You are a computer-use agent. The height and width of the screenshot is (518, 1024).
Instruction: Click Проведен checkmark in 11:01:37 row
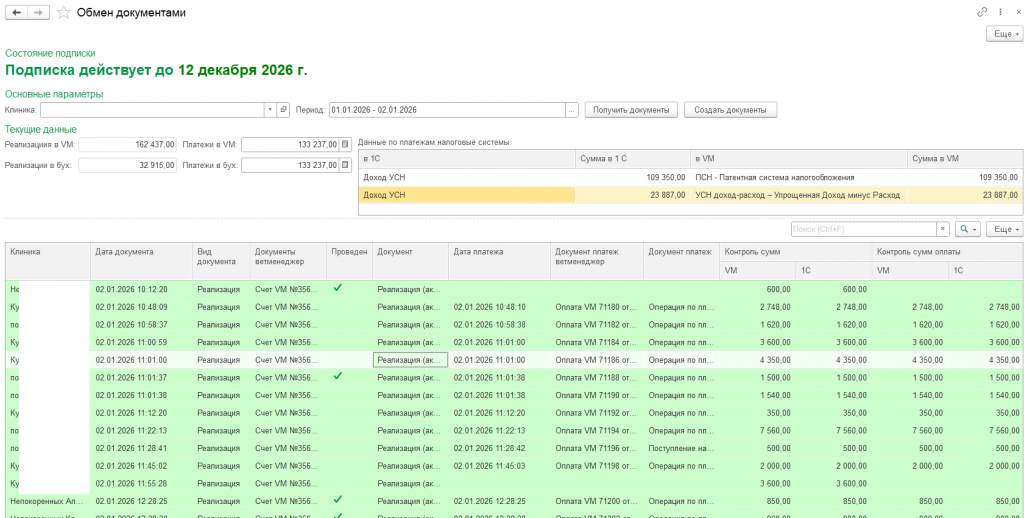338,376
